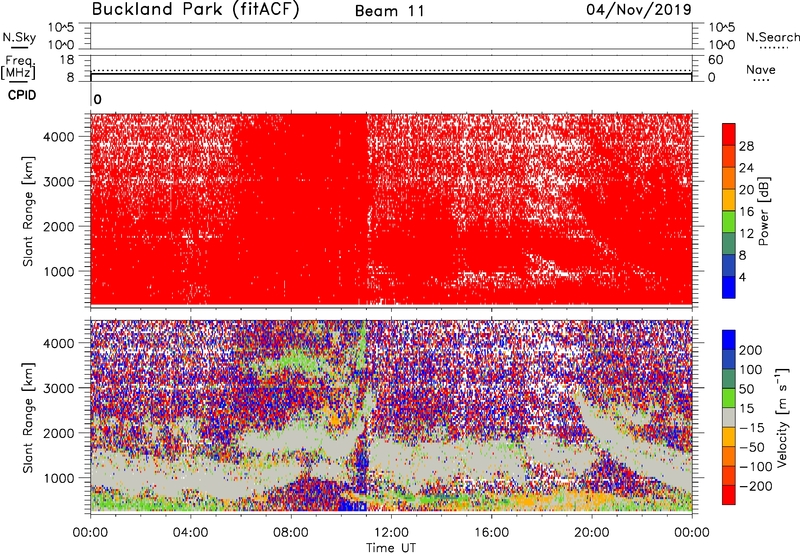Click the 'CPID' label
The image size is (800, 554).
pos(21,95)
